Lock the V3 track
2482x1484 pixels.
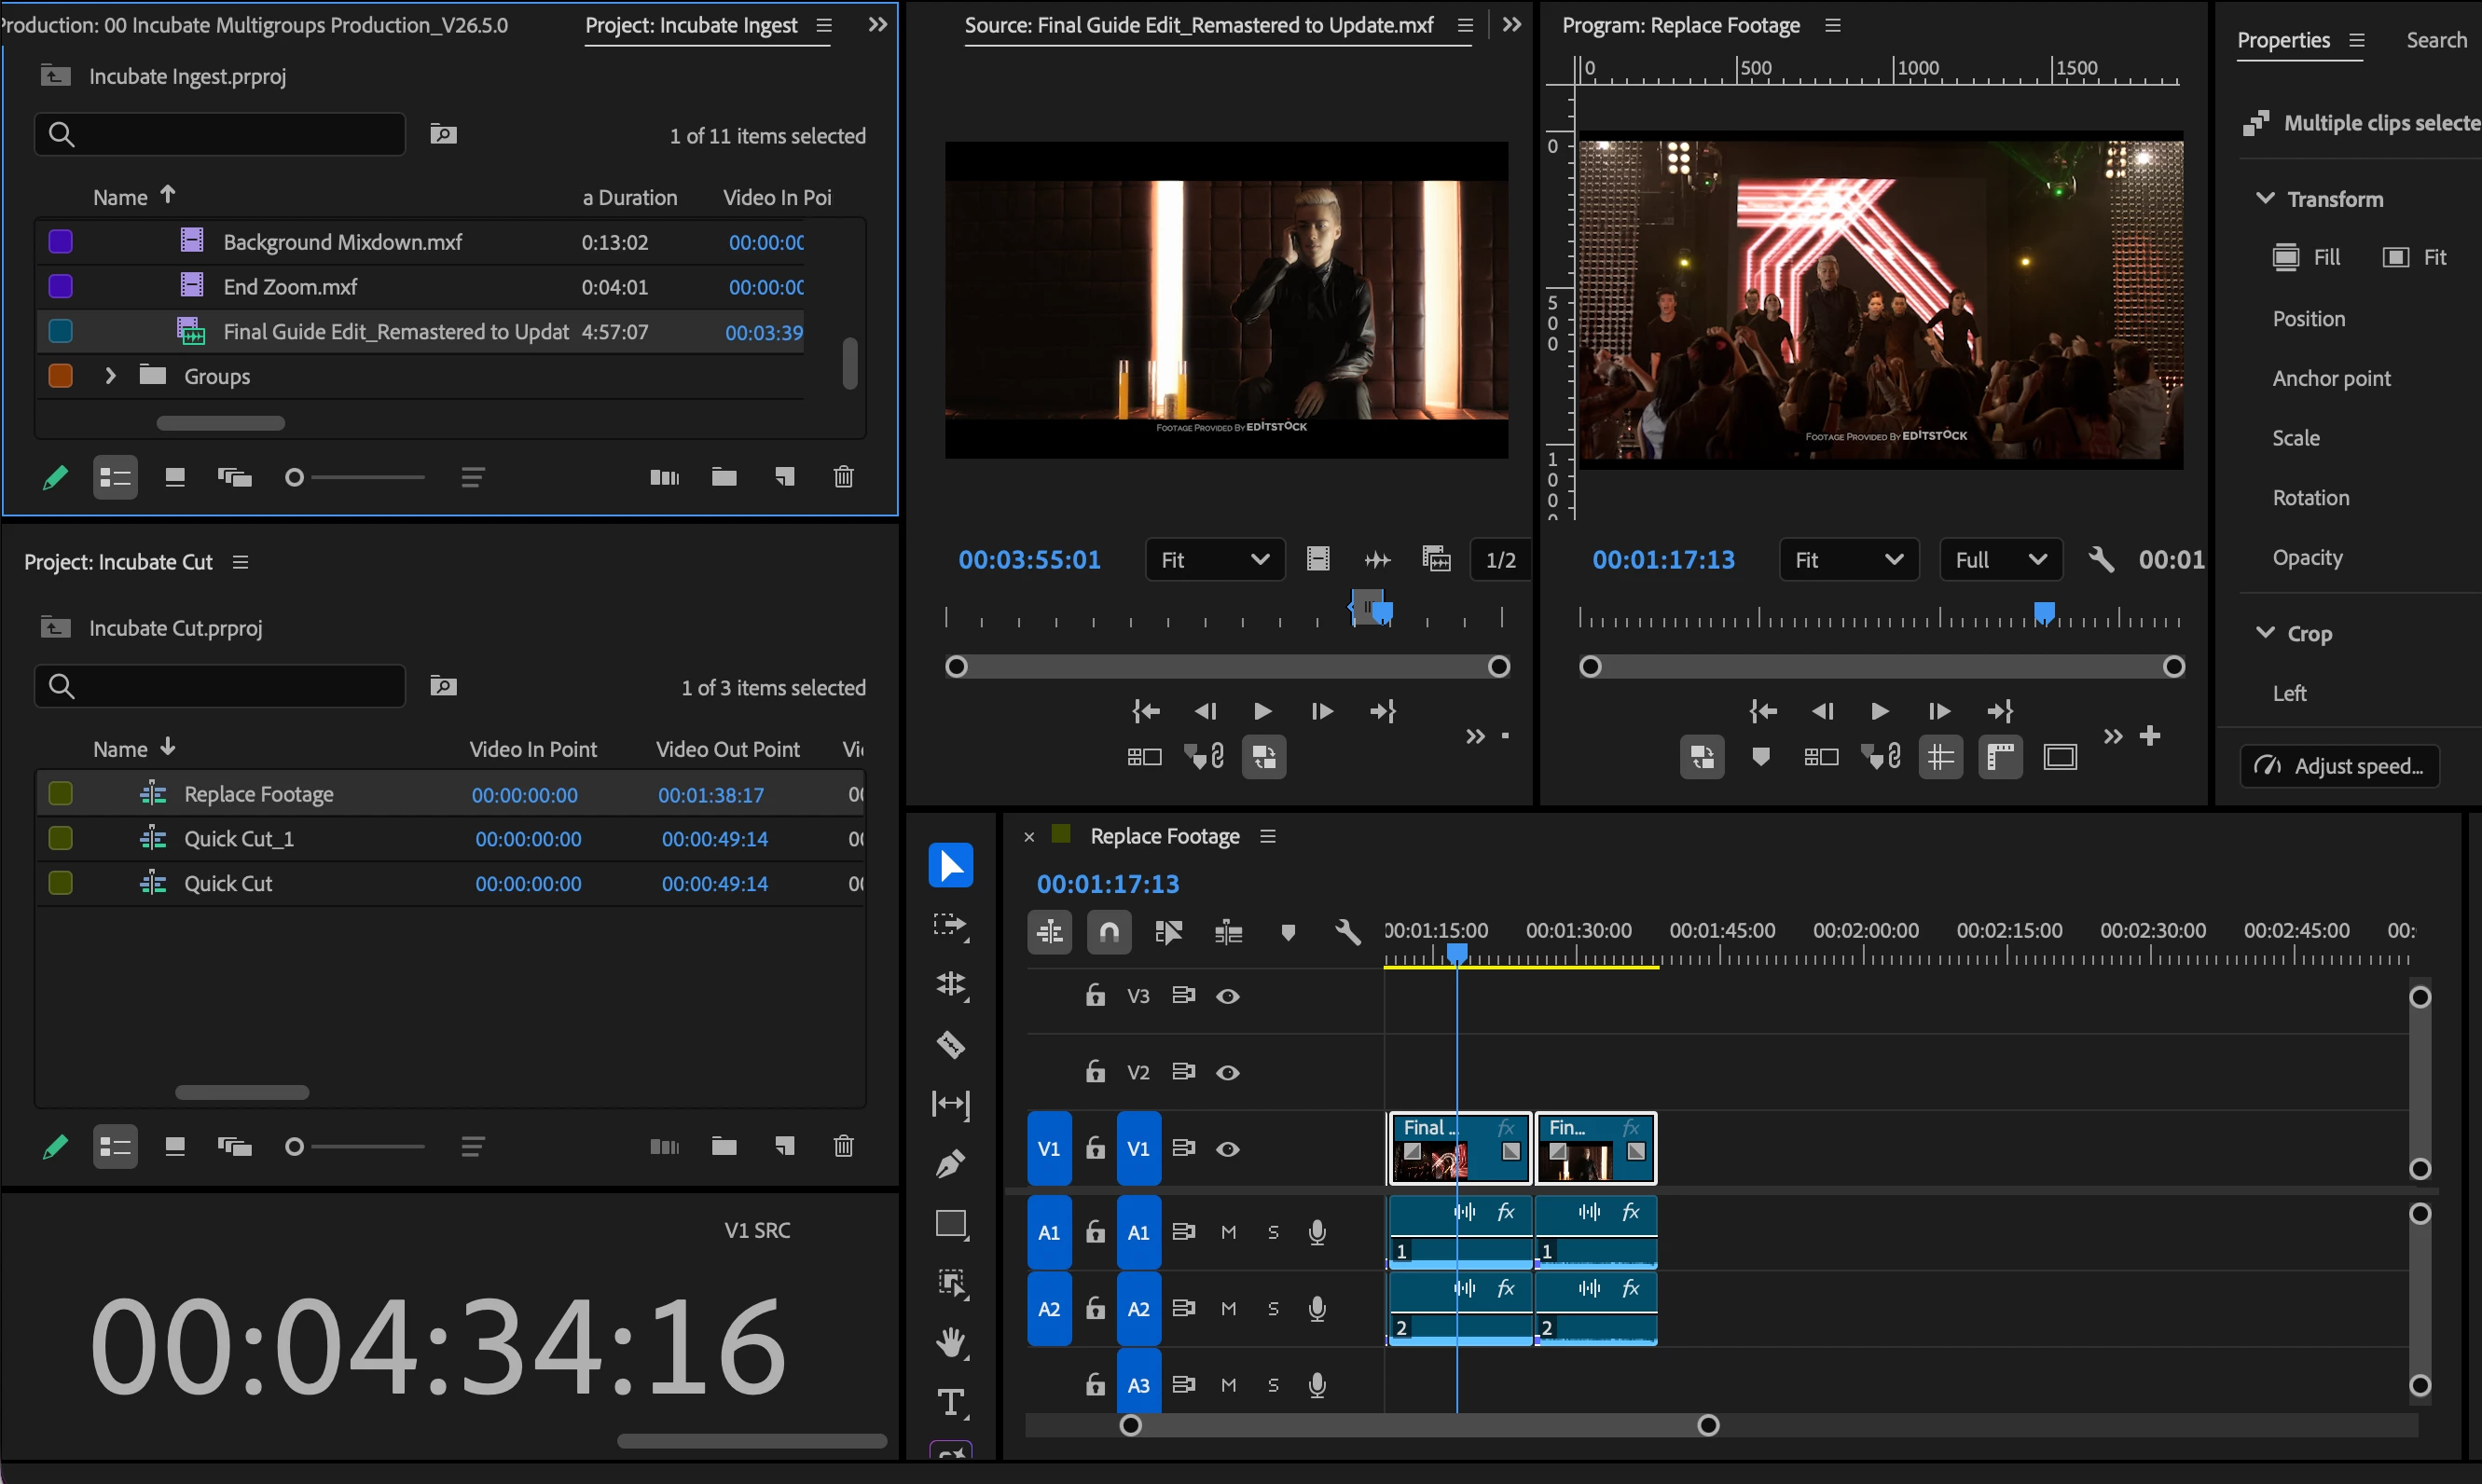point(1095,995)
